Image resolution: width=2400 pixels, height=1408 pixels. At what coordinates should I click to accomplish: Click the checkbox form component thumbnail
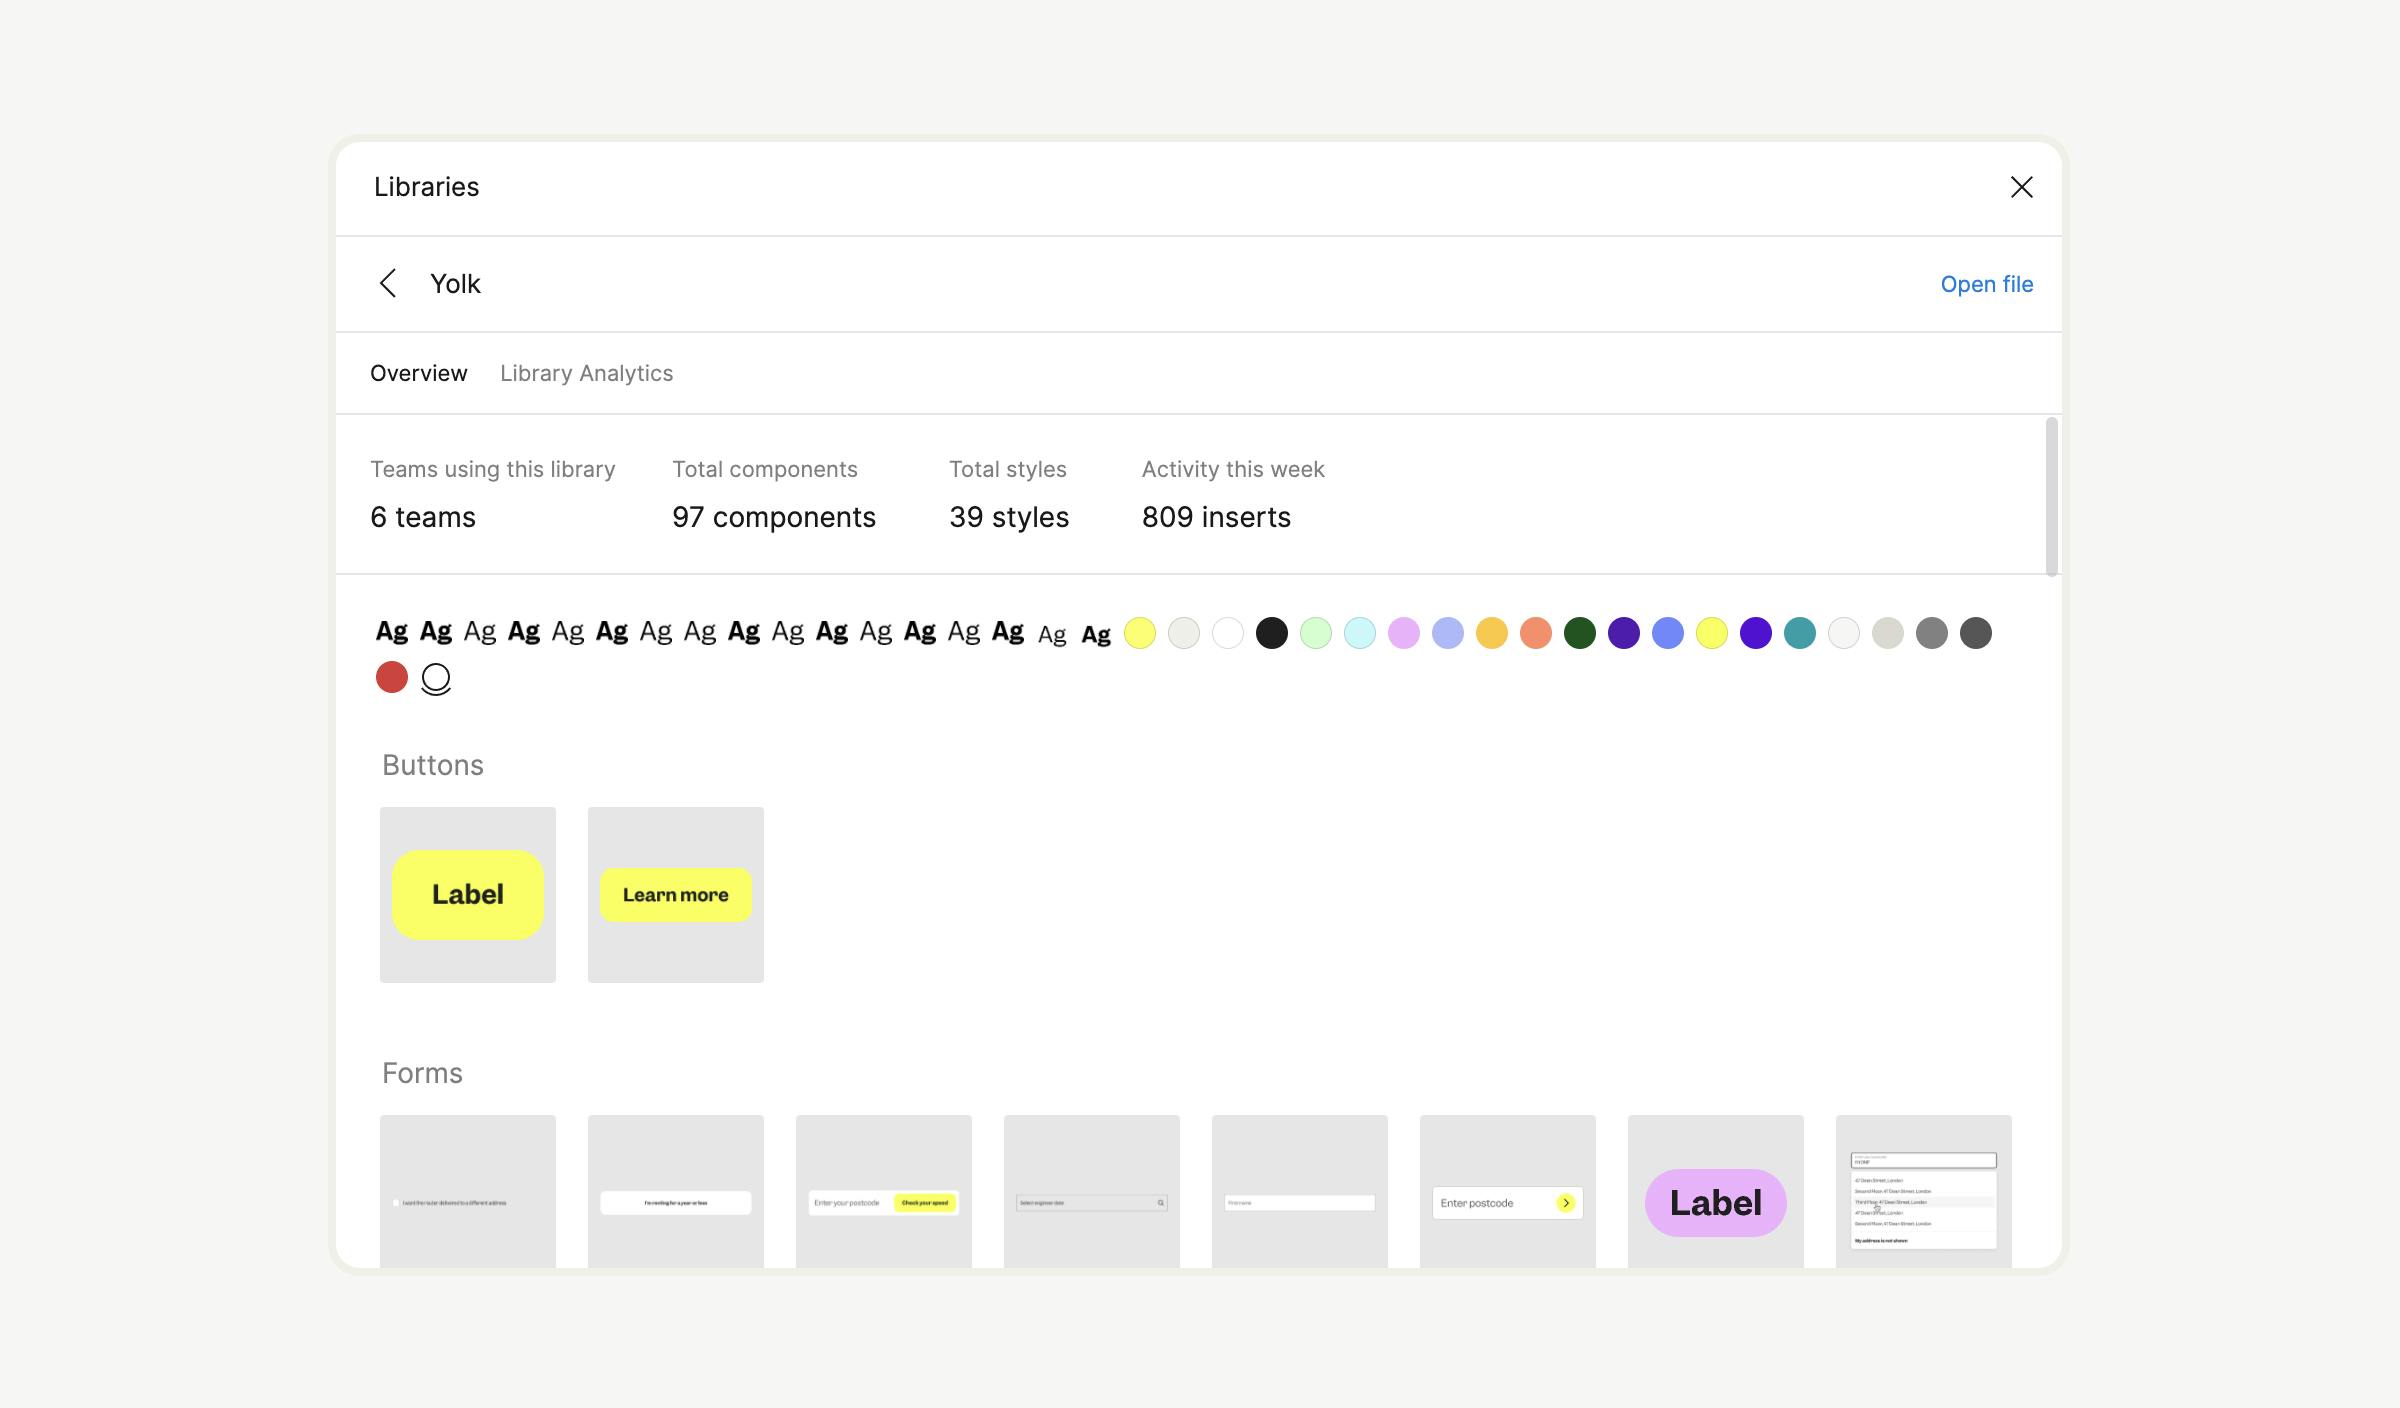[x=468, y=1200]
